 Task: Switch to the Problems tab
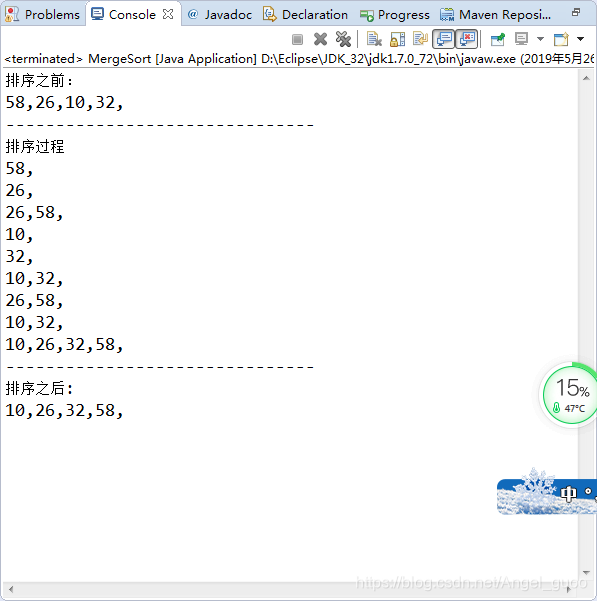43,15
